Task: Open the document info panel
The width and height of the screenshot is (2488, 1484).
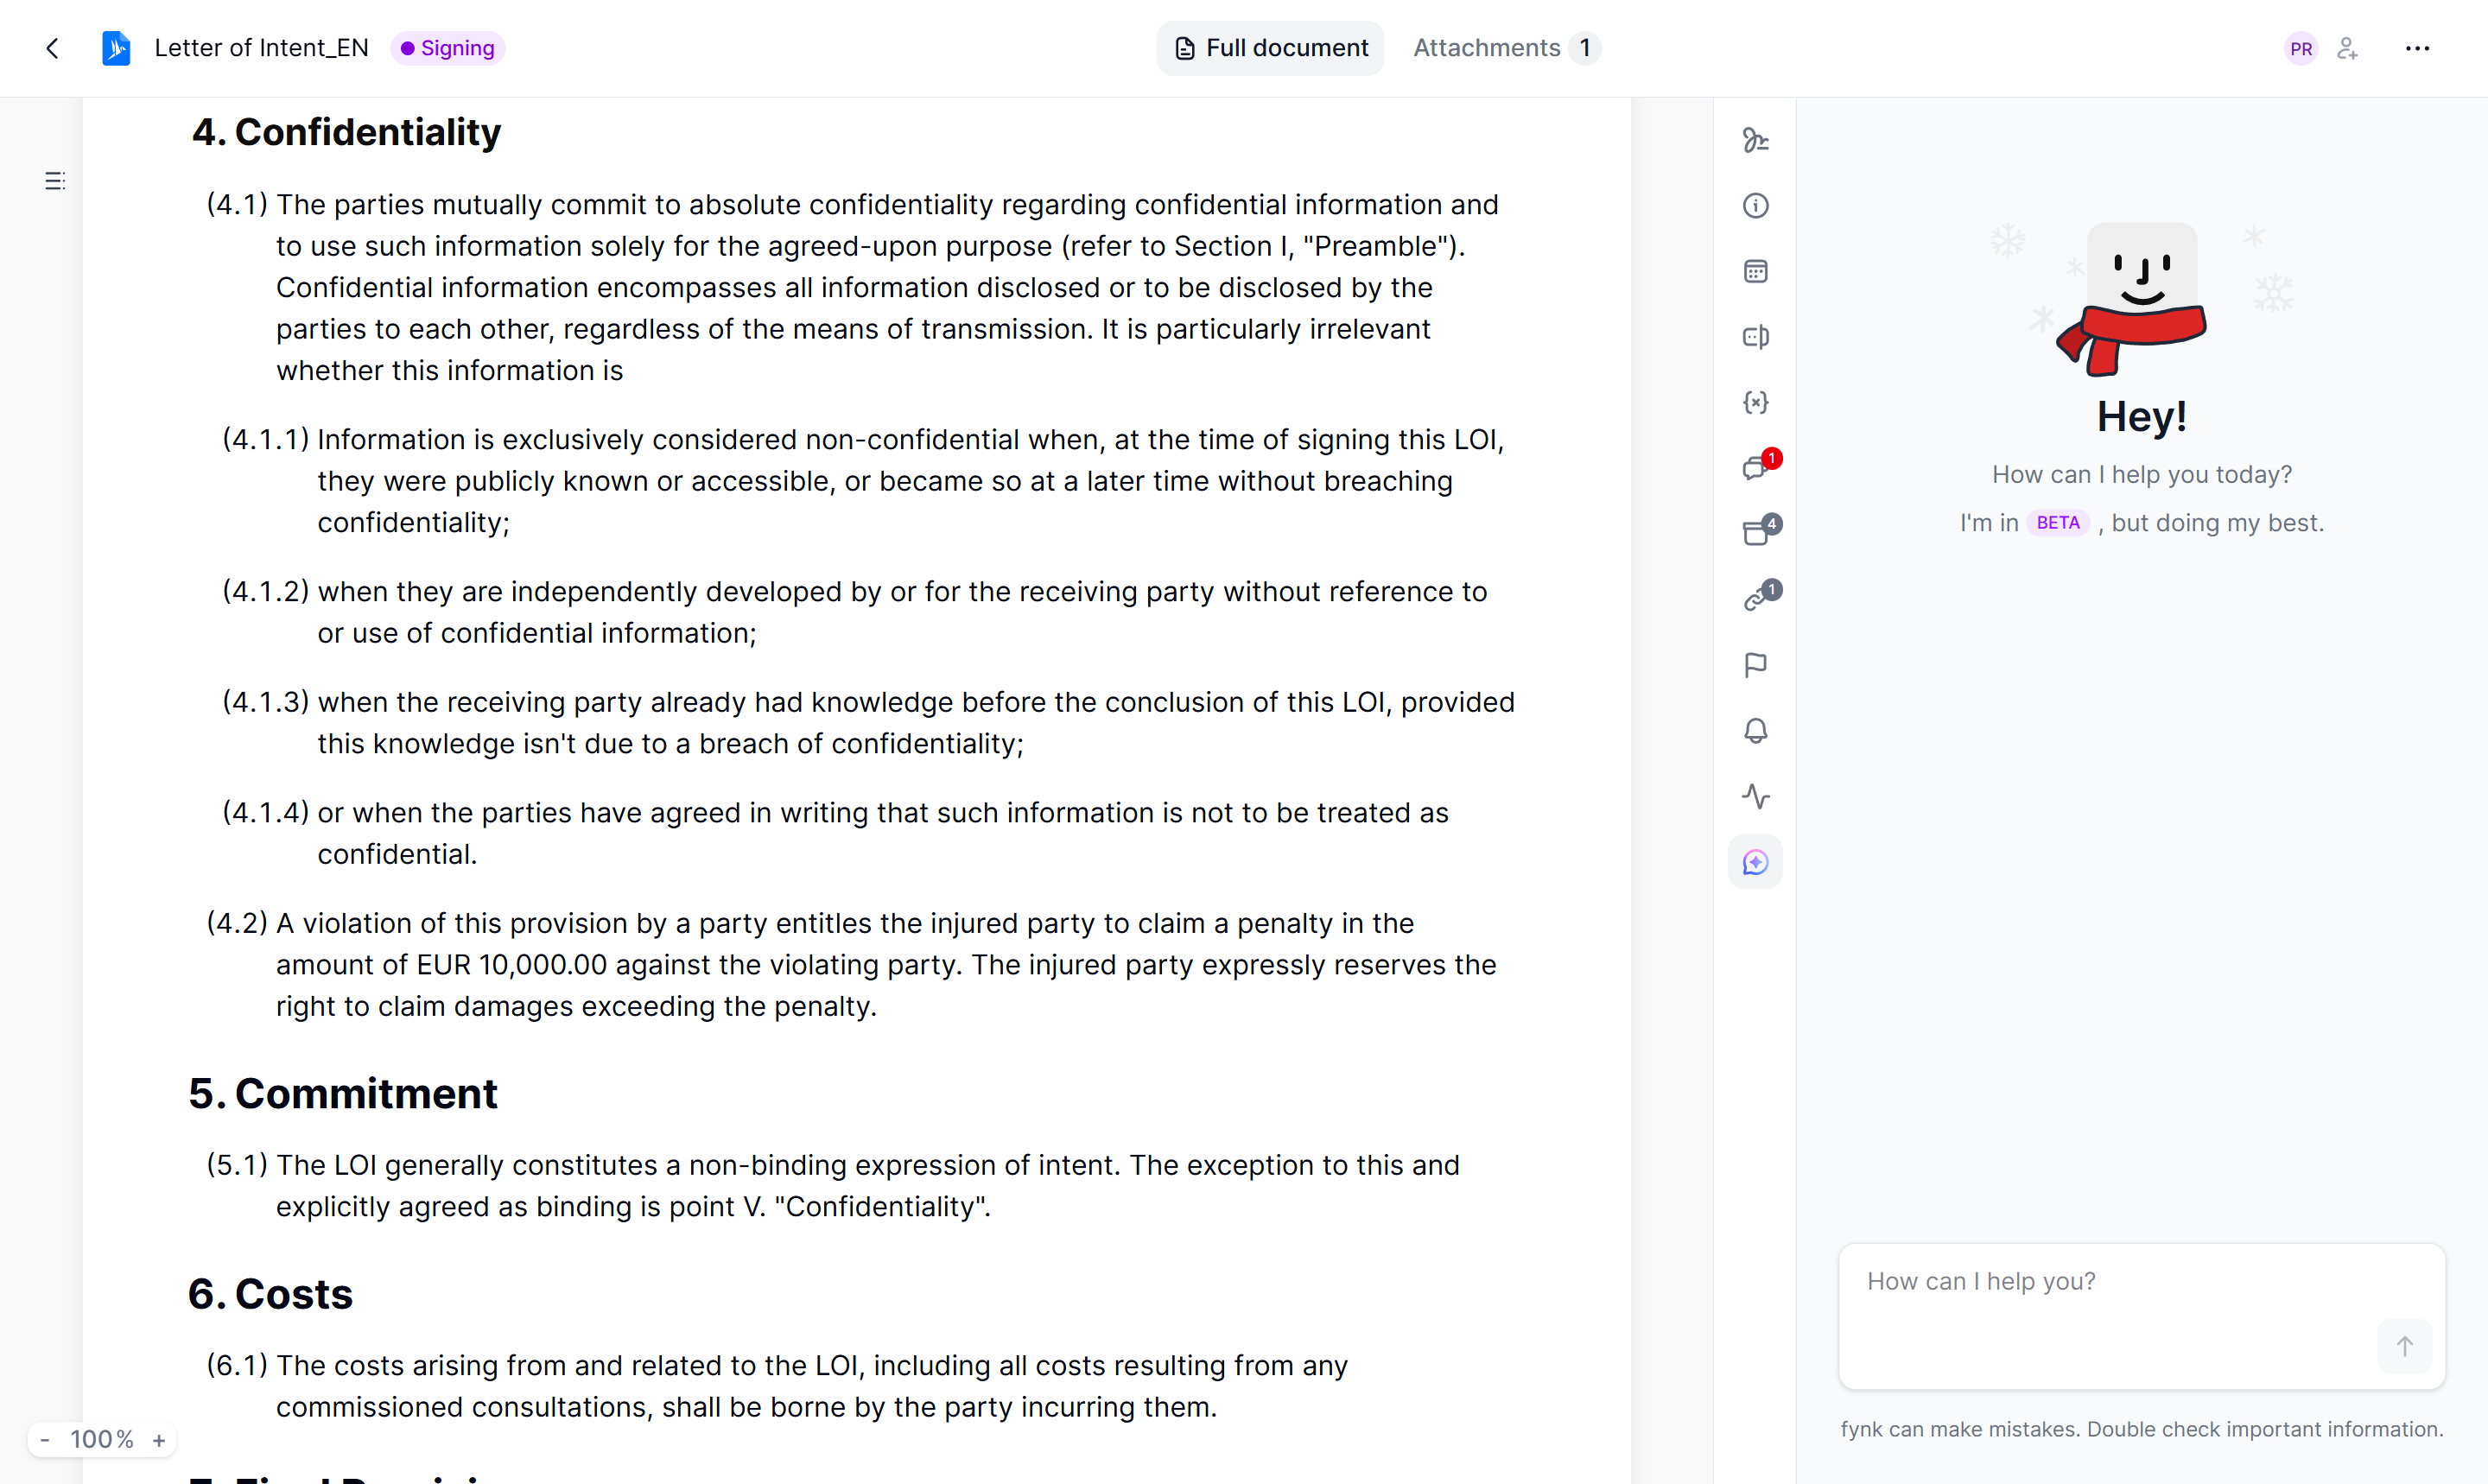Action: [1755, 206]
